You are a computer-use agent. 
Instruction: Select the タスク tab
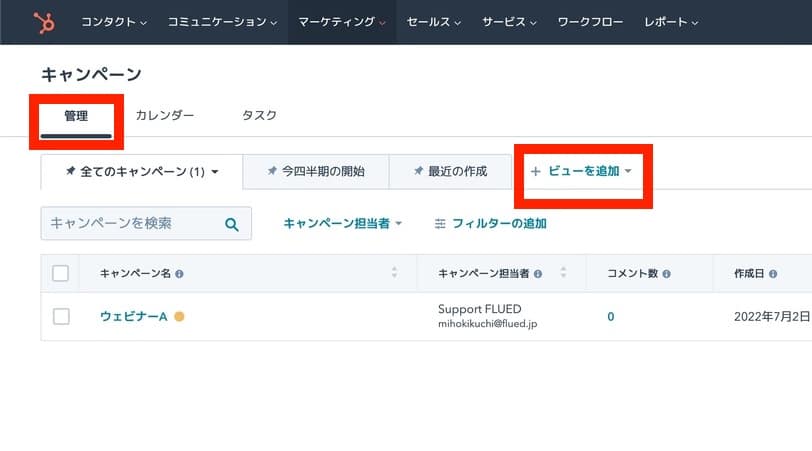pyautogui.click(x=259, y=115)
